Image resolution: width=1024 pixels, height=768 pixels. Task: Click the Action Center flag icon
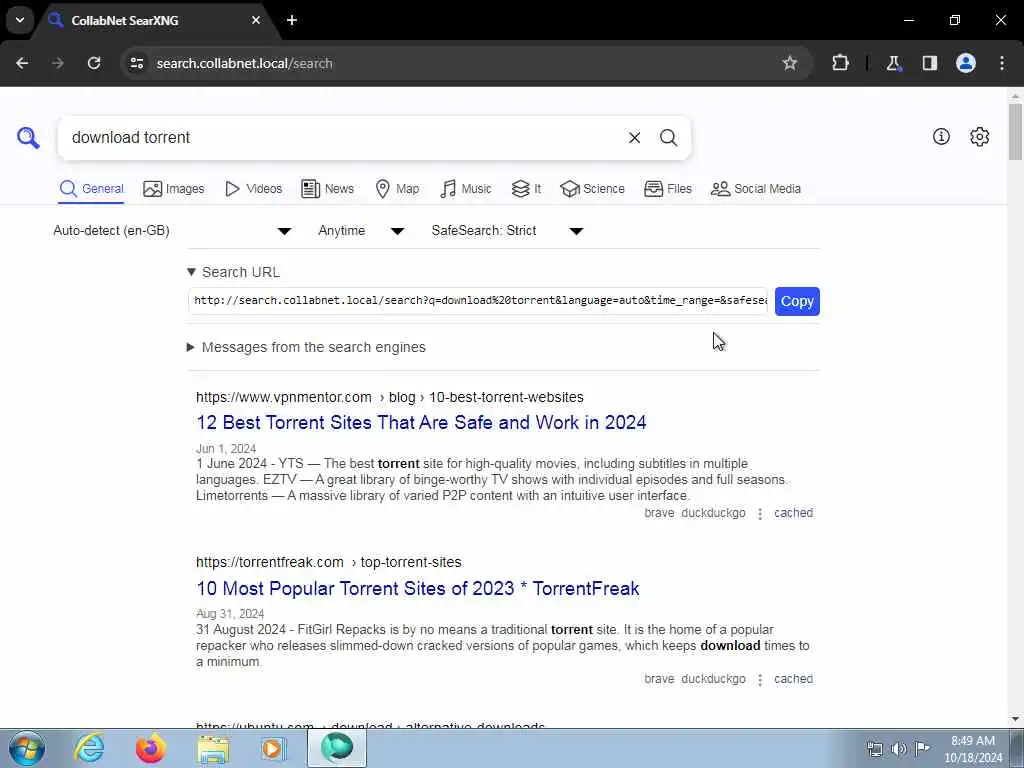click(922, 748)
